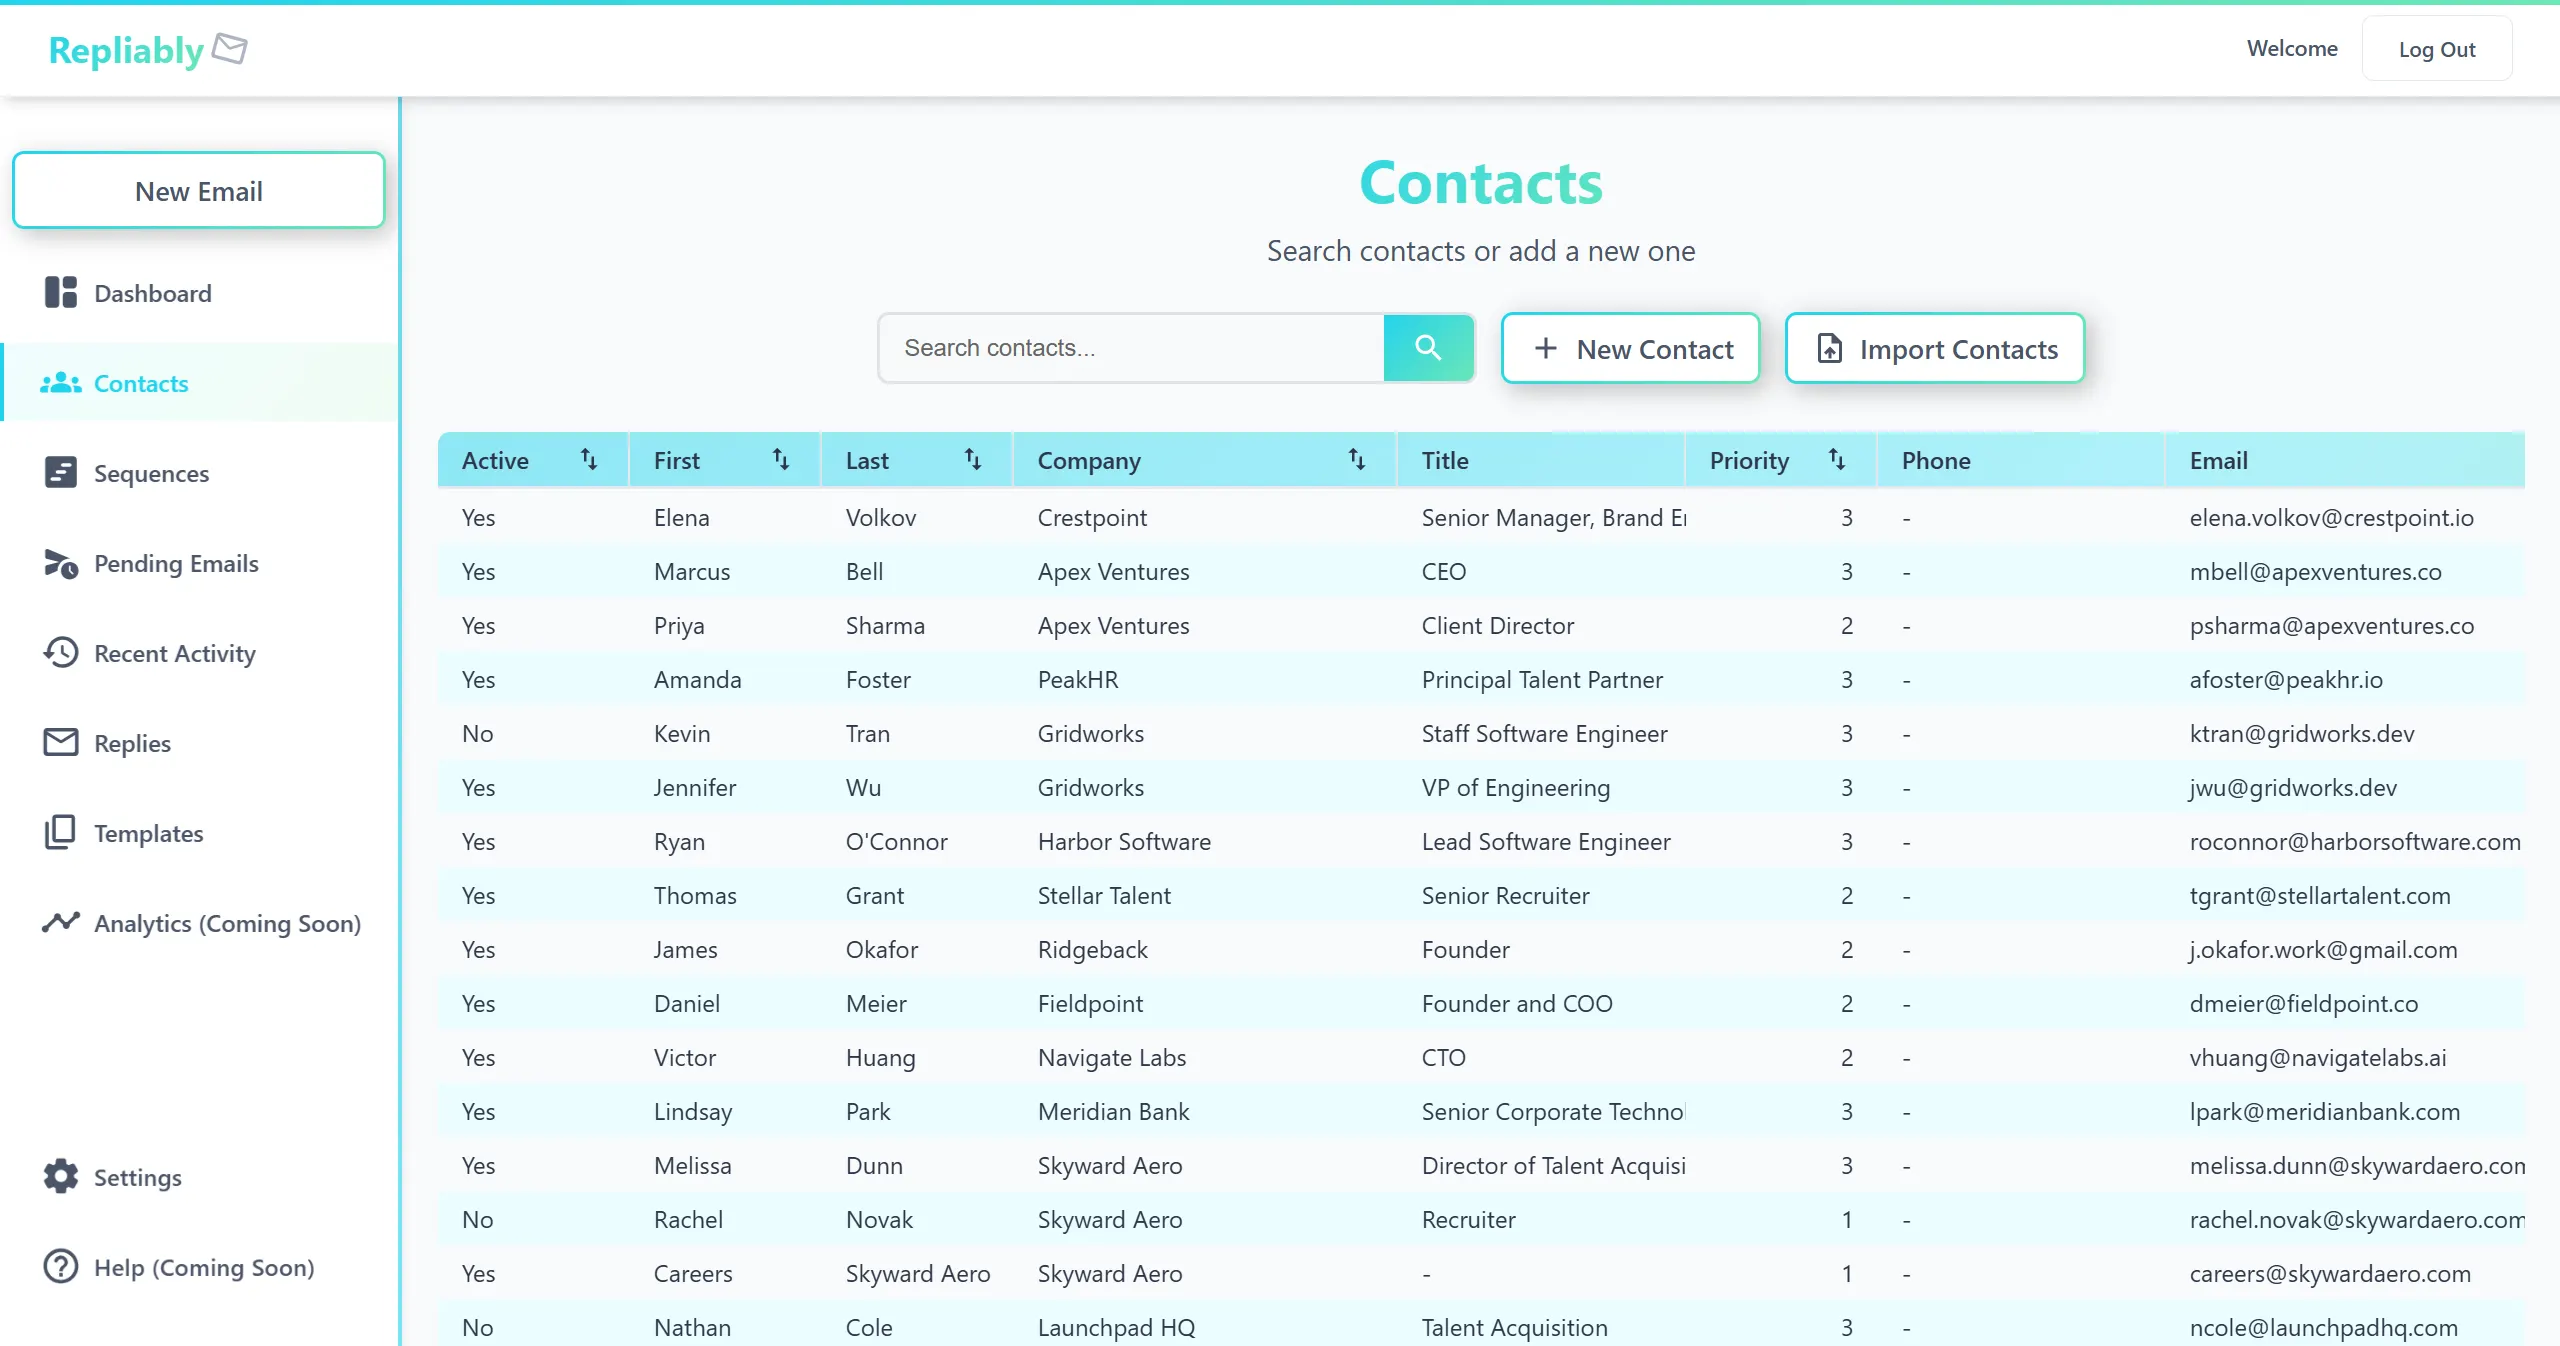
Task: Select Contacts in the navigation menu
Action: [x=140, y=383]
